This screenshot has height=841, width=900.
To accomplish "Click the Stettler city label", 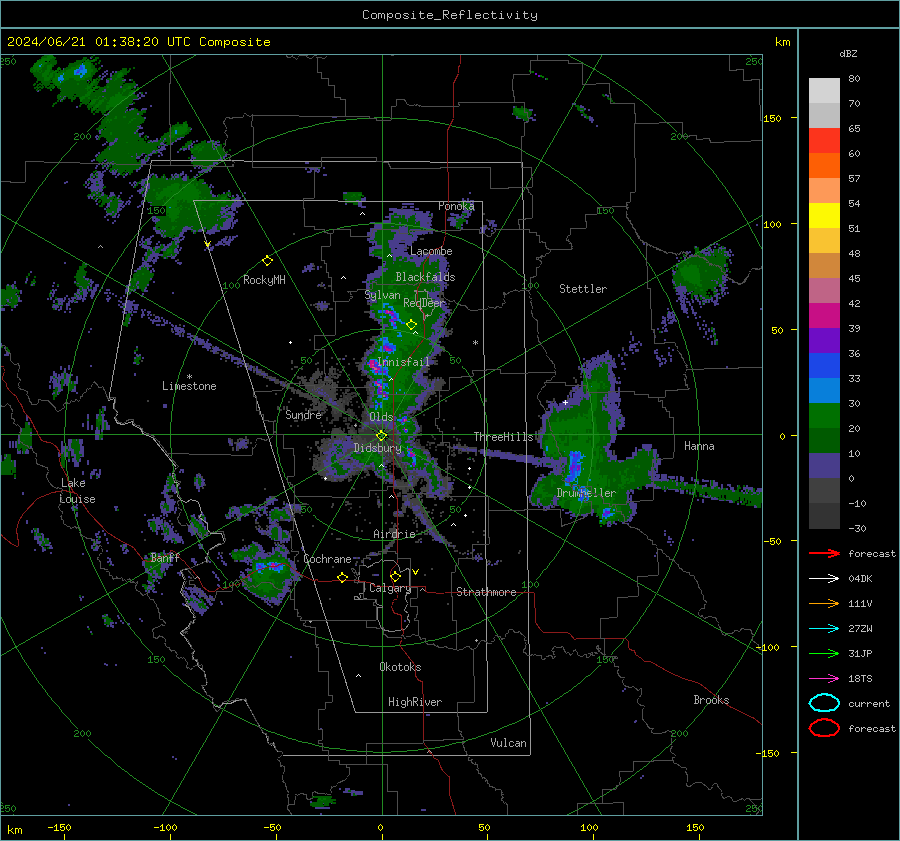I will [583, 289].
